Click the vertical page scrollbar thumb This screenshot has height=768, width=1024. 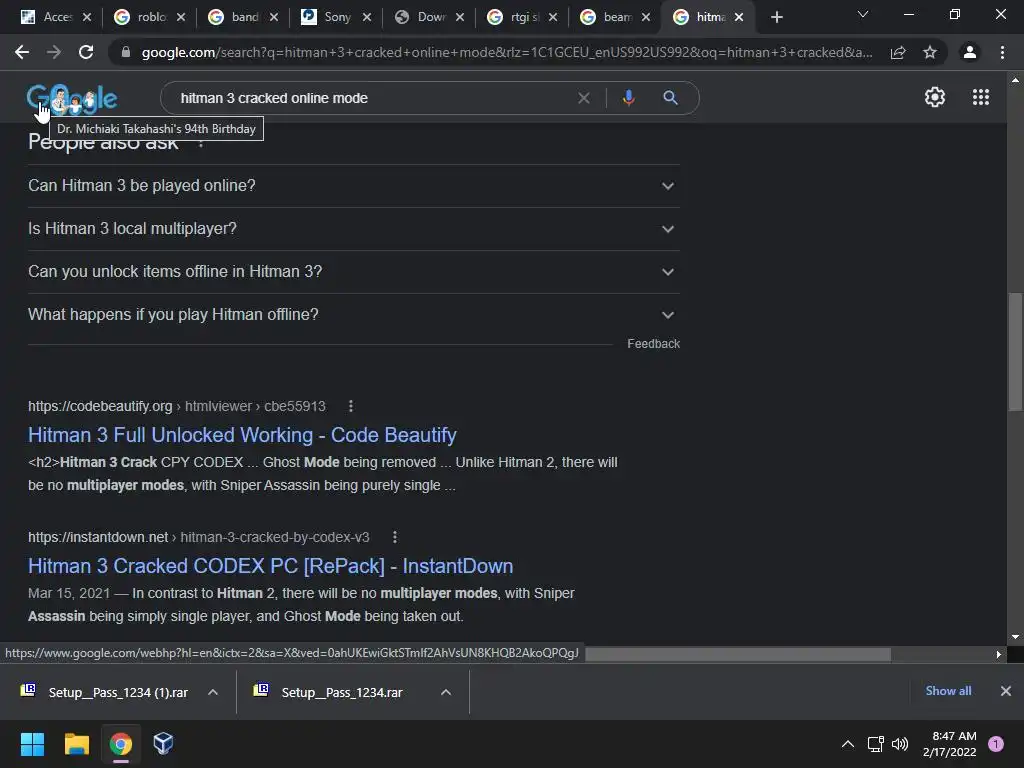point(1014,352)
